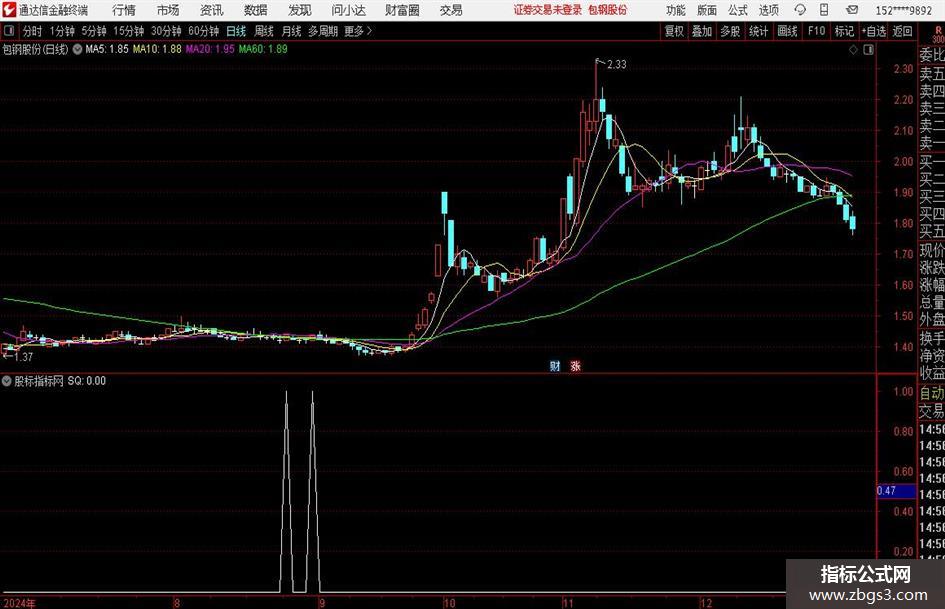
Task: Click the 复权 button
Action: click(674, 31)
